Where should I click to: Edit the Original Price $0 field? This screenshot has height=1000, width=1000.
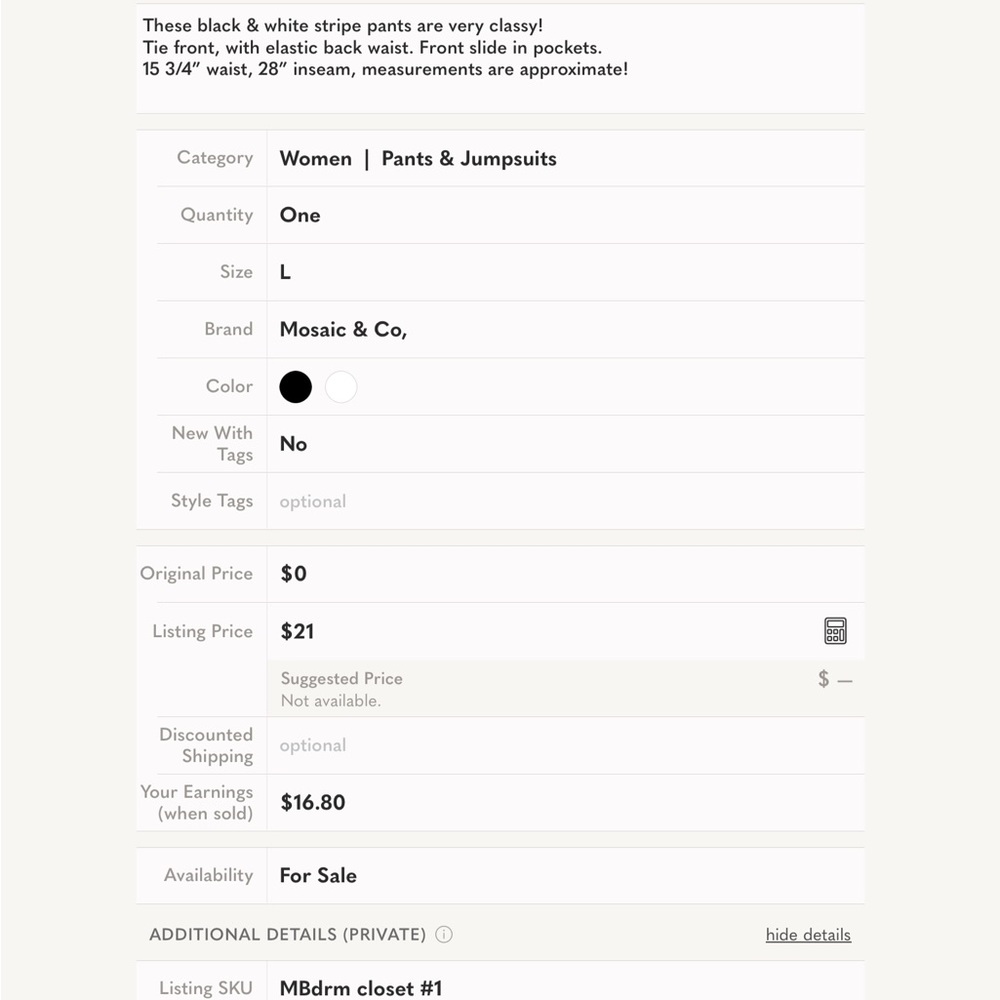tap(566, 574)
